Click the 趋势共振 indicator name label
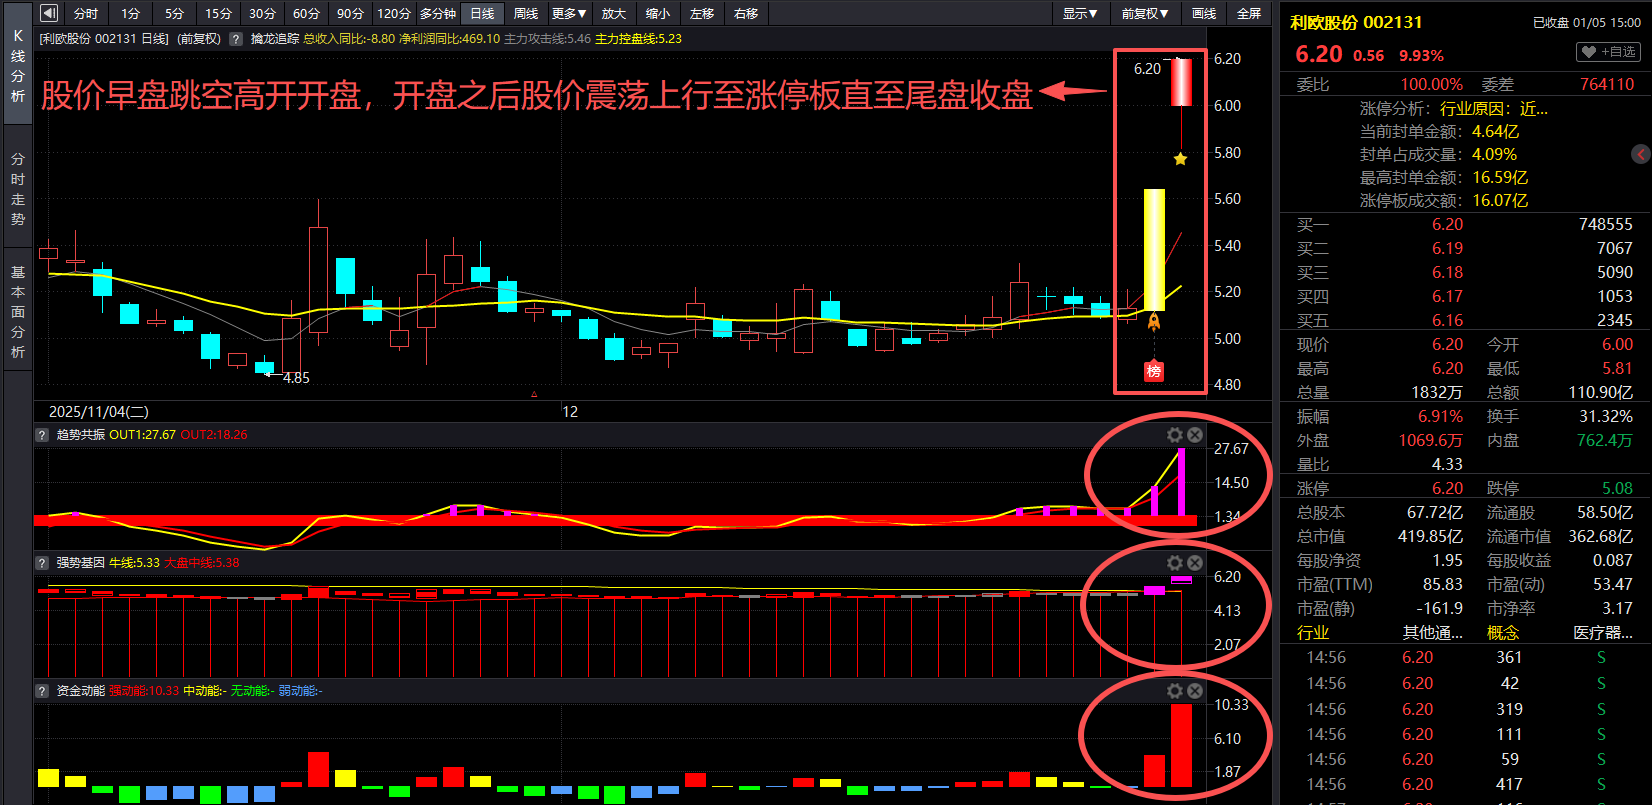The width and height of the screenshot is (1652, 805). coord(81,435)
